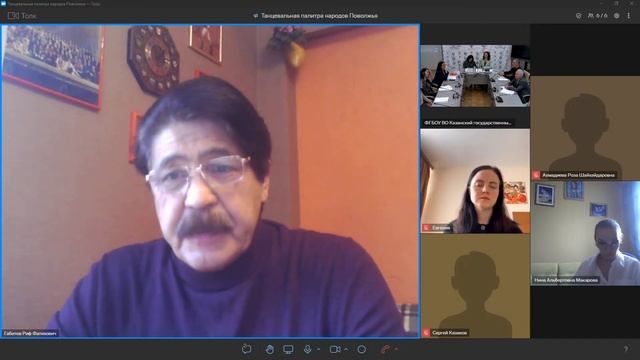Click the name label Сергей Казаков
This screenshot has width=640, height=360.
click(449, 333)
